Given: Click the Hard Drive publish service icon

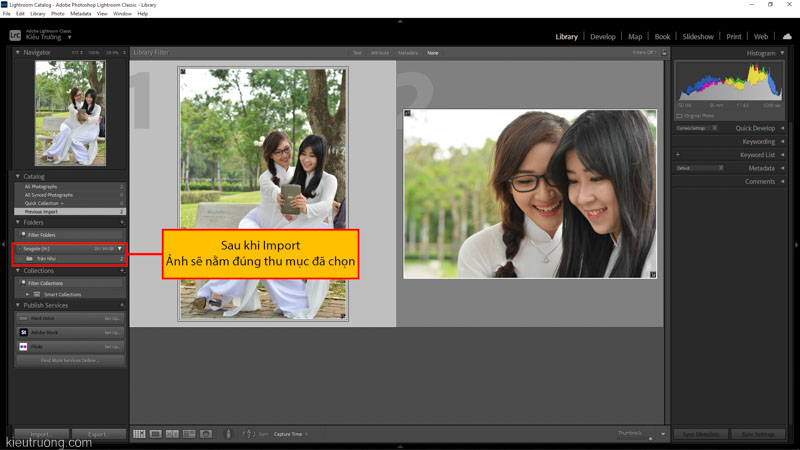Looking at the screenshot, I should pyautogui.click(x=23, y=318).
